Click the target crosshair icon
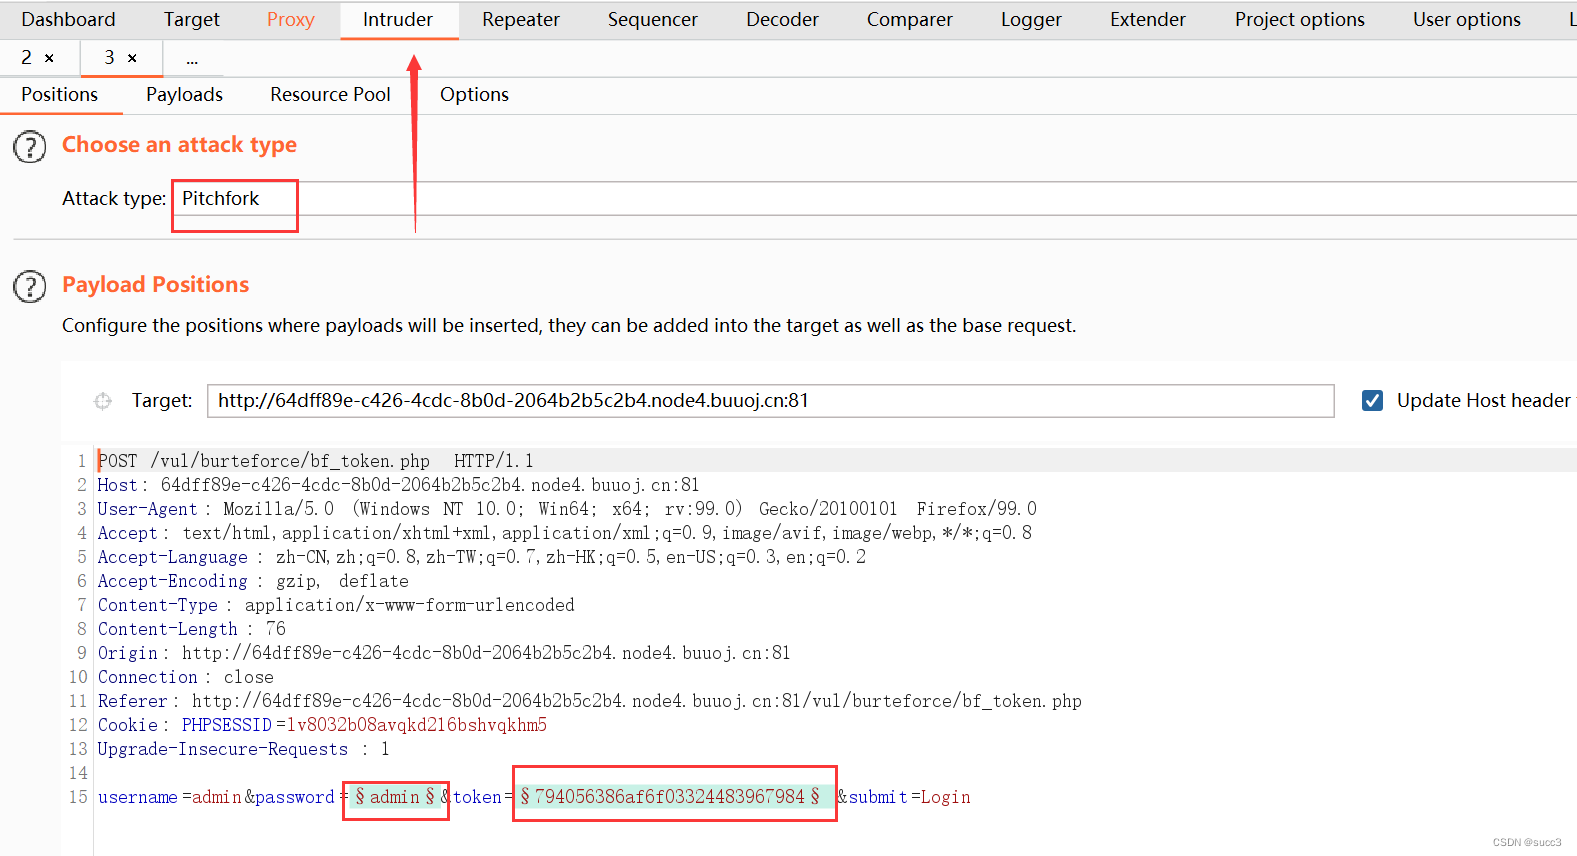This screenshot has width=1577, height=856. (x=103, y=401)
